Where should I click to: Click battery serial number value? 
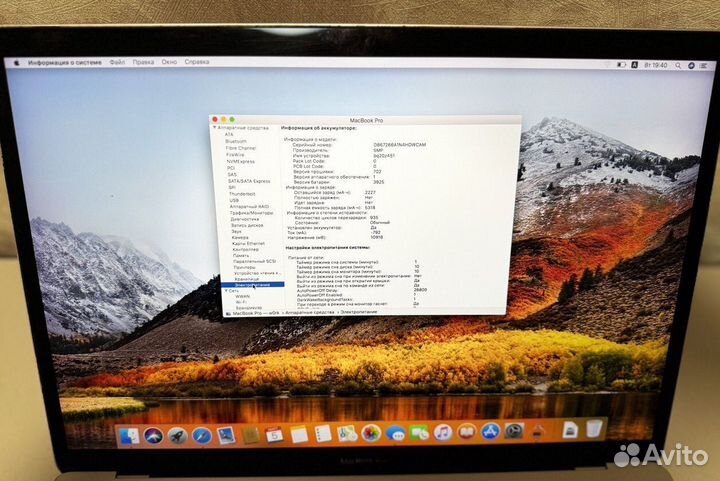(x=399, y=145)
